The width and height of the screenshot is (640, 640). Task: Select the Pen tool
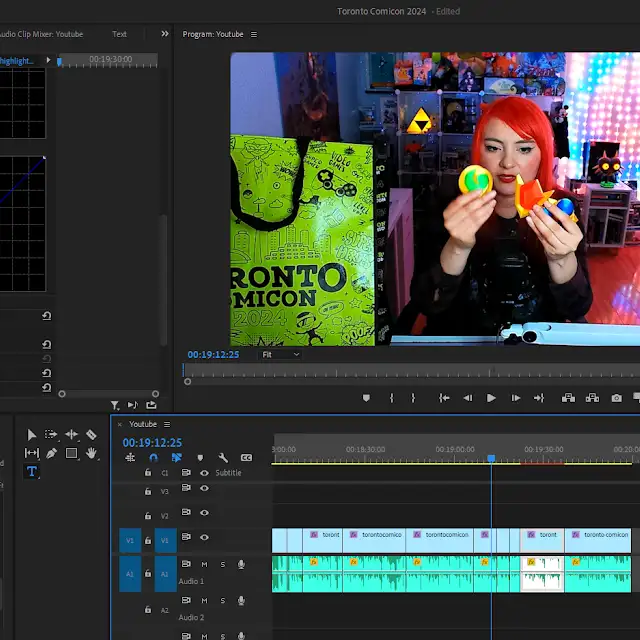point(51,453)
